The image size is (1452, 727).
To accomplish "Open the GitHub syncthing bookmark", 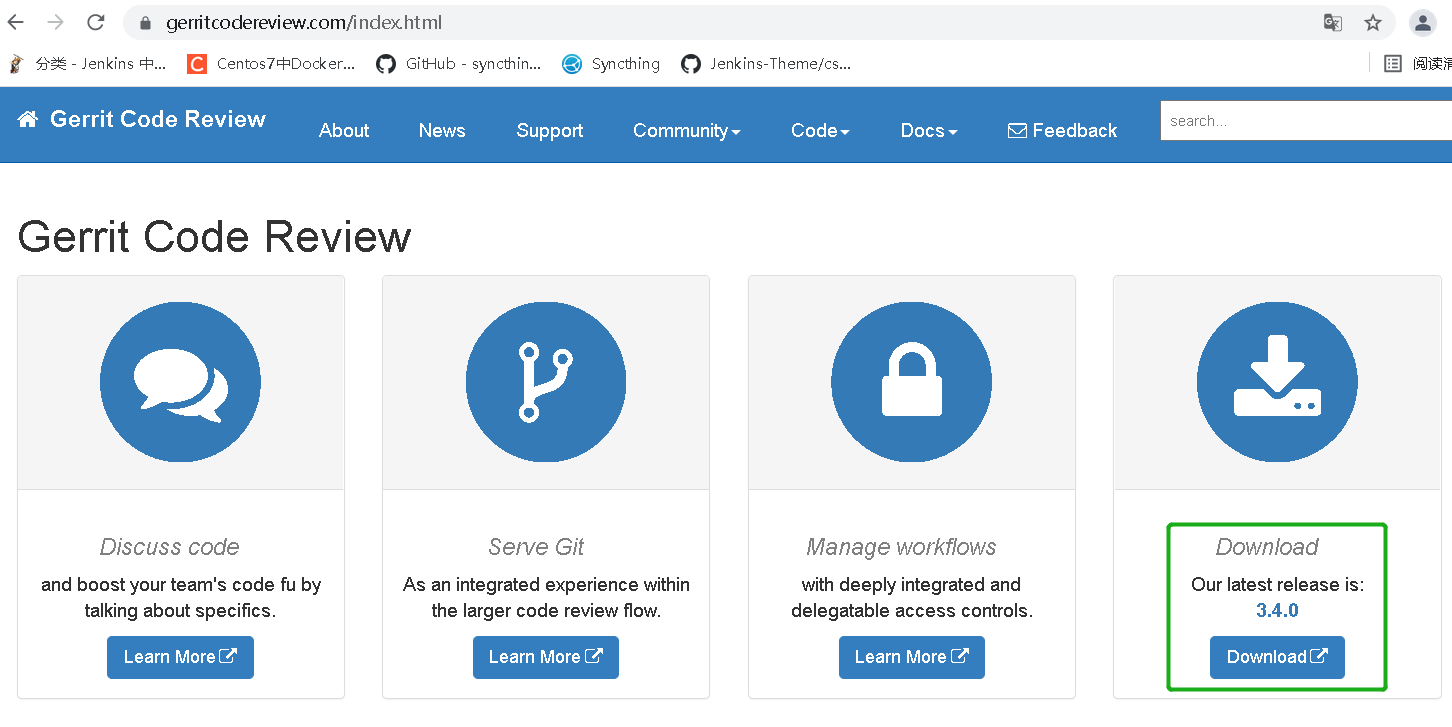I will [x=459, y=64].
